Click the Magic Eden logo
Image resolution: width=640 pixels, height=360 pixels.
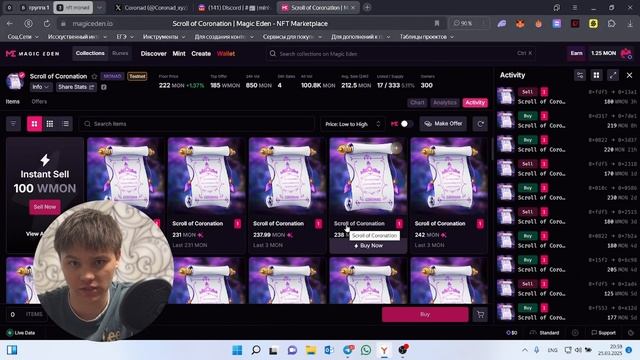point(33,53)
